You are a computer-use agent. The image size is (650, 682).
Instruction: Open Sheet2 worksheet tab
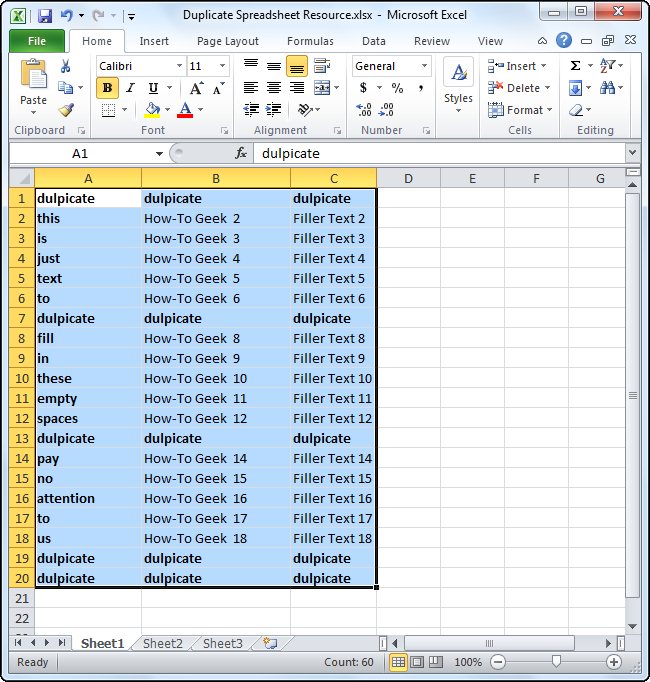(x=163, y=643)
